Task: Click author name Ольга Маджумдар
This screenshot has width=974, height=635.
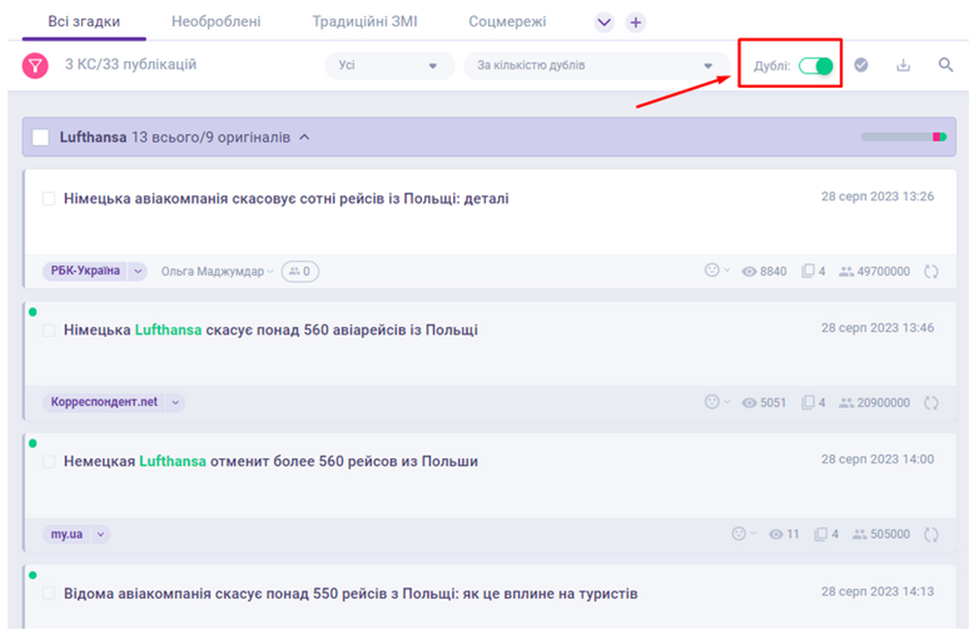Action: tap(212, 271)
